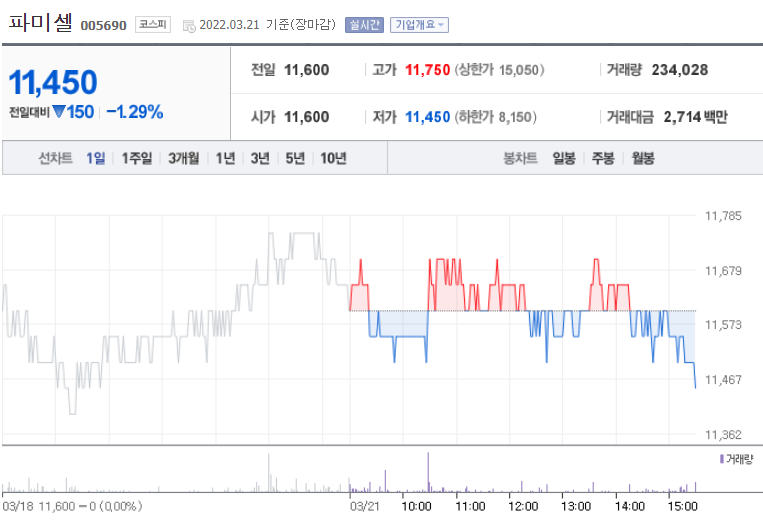Click the 03/18 11,600 previous-day readout

[x=72, y=506]
